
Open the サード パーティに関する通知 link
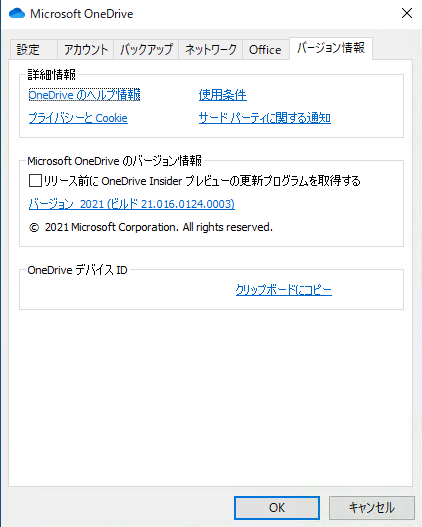pos(265,118)
